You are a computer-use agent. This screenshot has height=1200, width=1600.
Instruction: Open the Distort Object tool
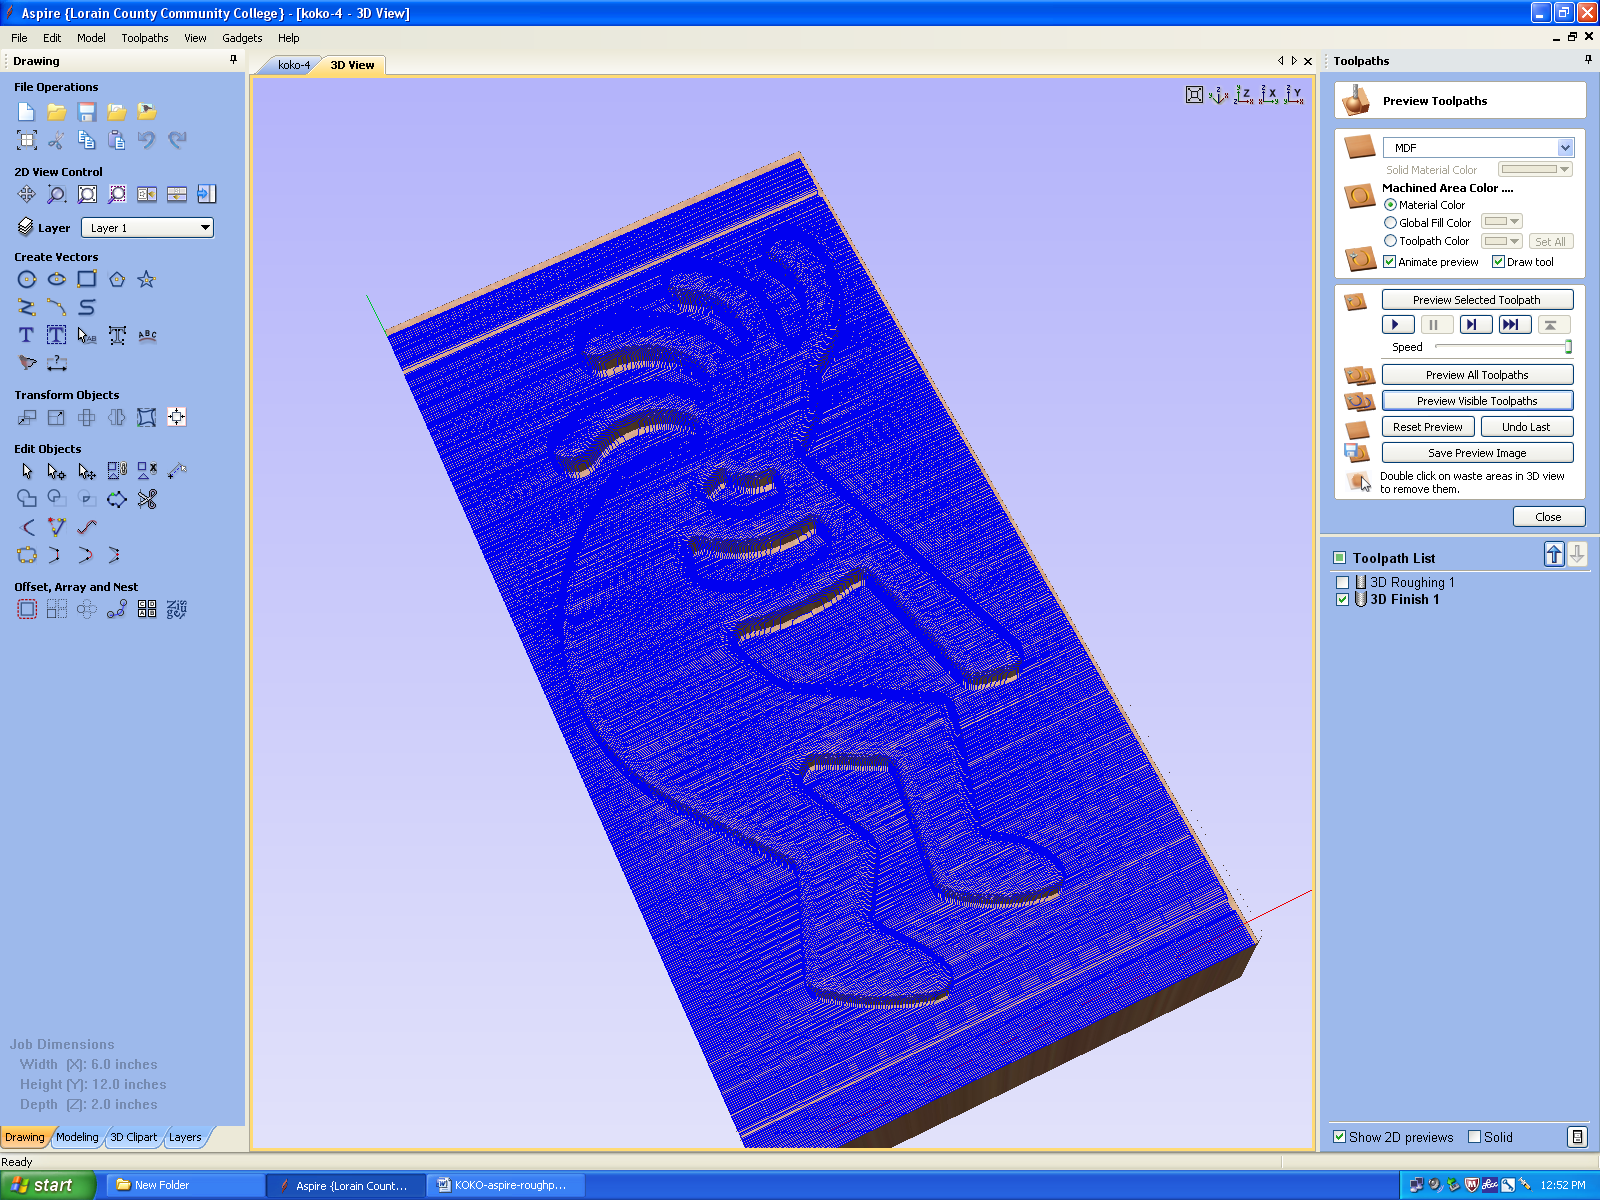pos(147,417)
